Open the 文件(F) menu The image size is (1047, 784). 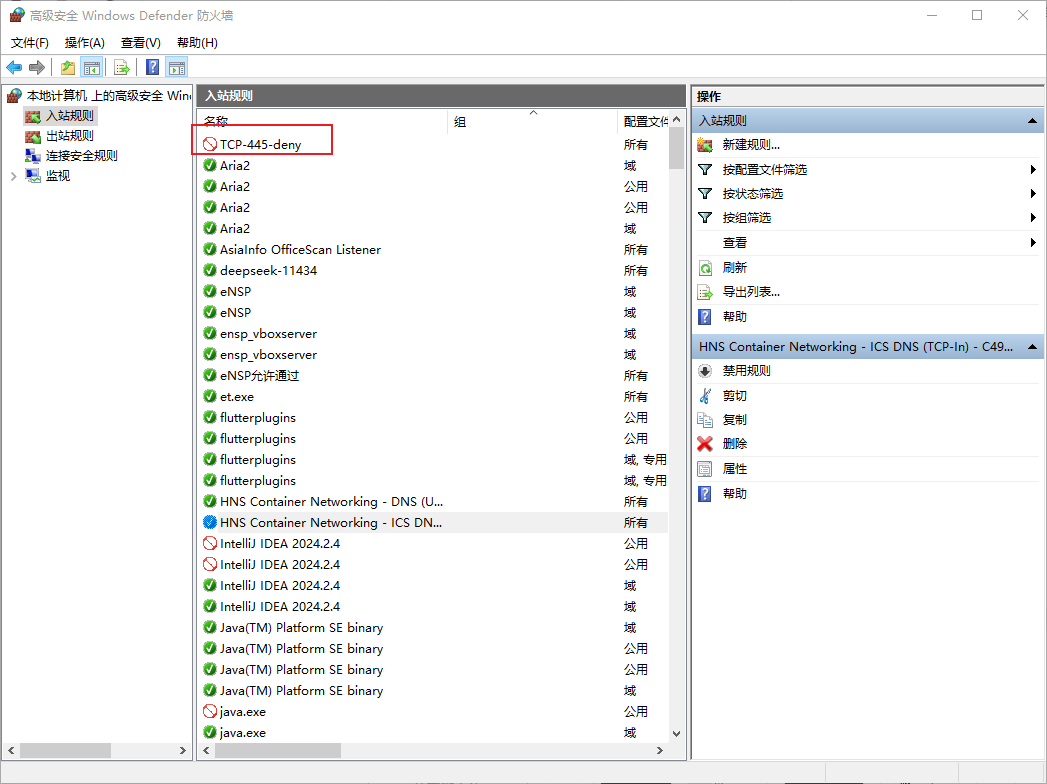coord(29,43)
